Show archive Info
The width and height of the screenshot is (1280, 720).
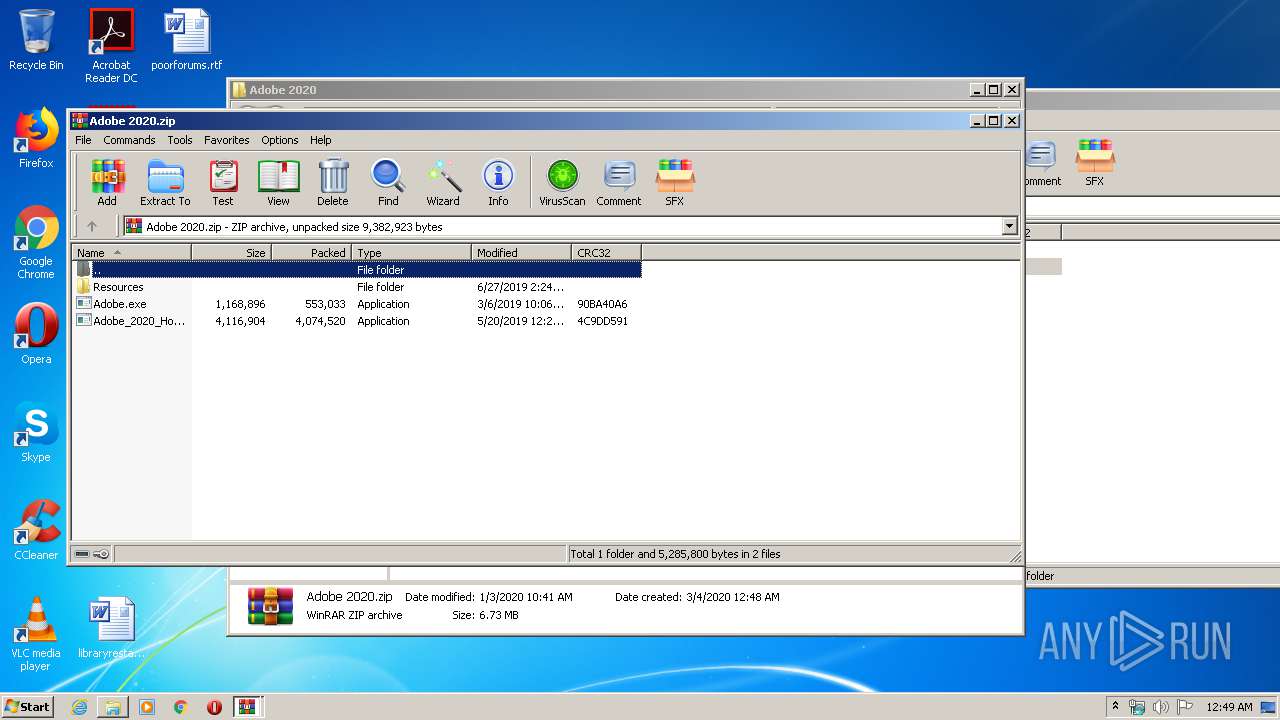[x=498, y=182]
